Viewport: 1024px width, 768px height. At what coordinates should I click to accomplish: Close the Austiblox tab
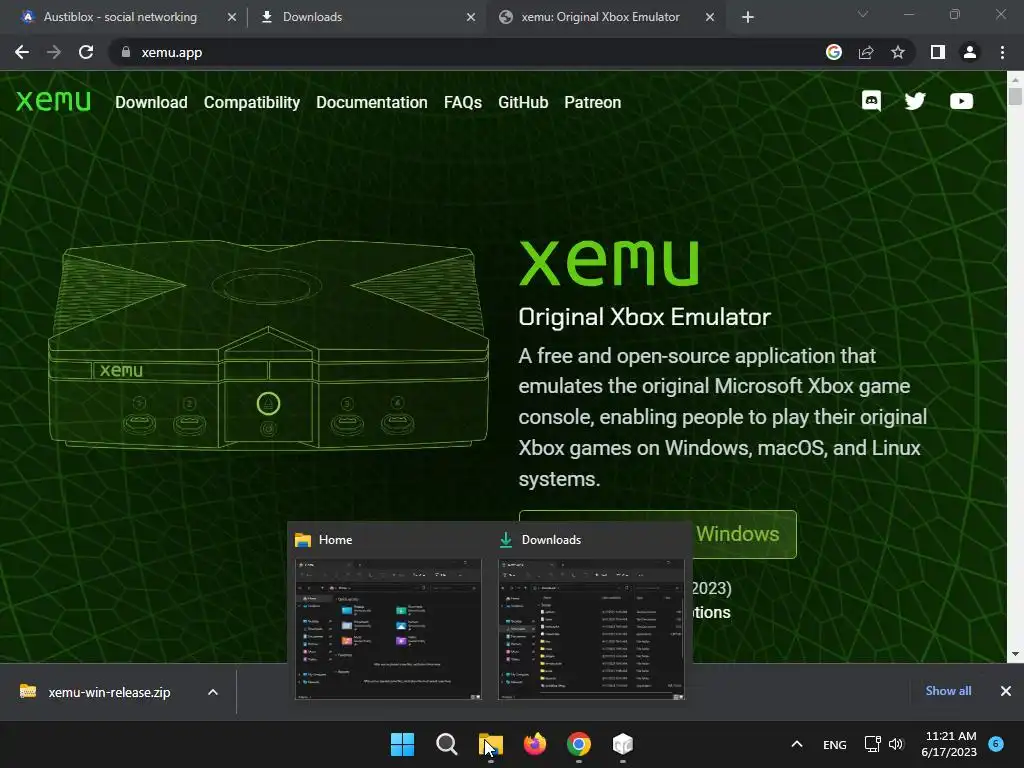point(232,17)
